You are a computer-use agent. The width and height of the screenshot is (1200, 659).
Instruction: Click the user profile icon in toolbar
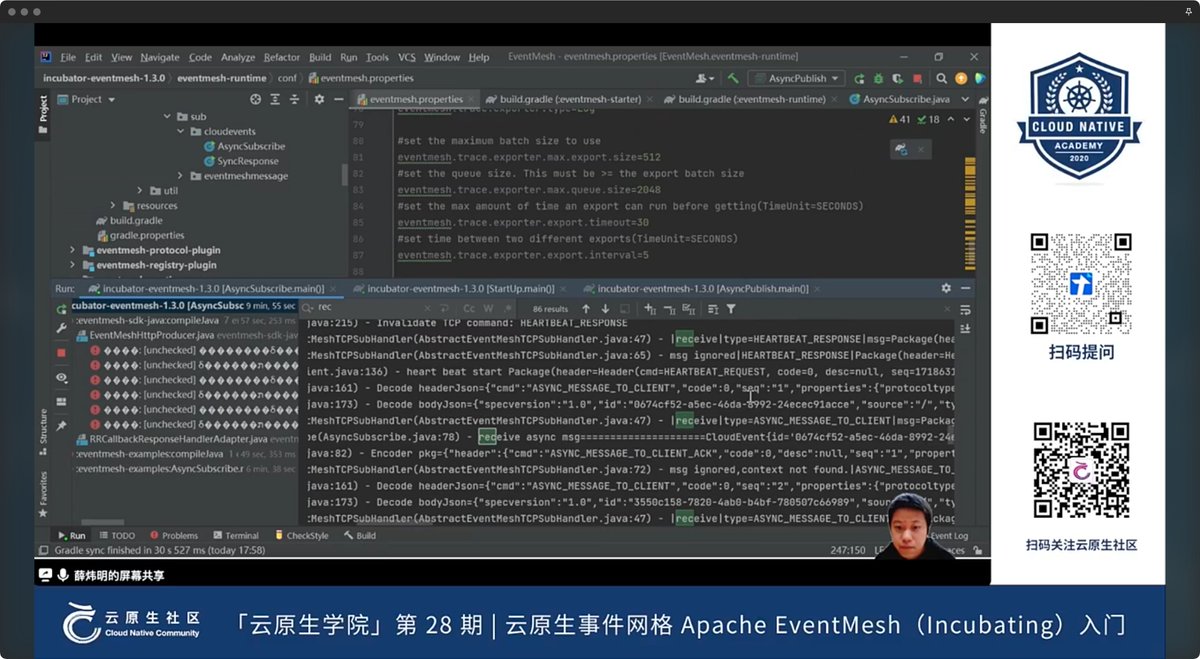(706, 78)
